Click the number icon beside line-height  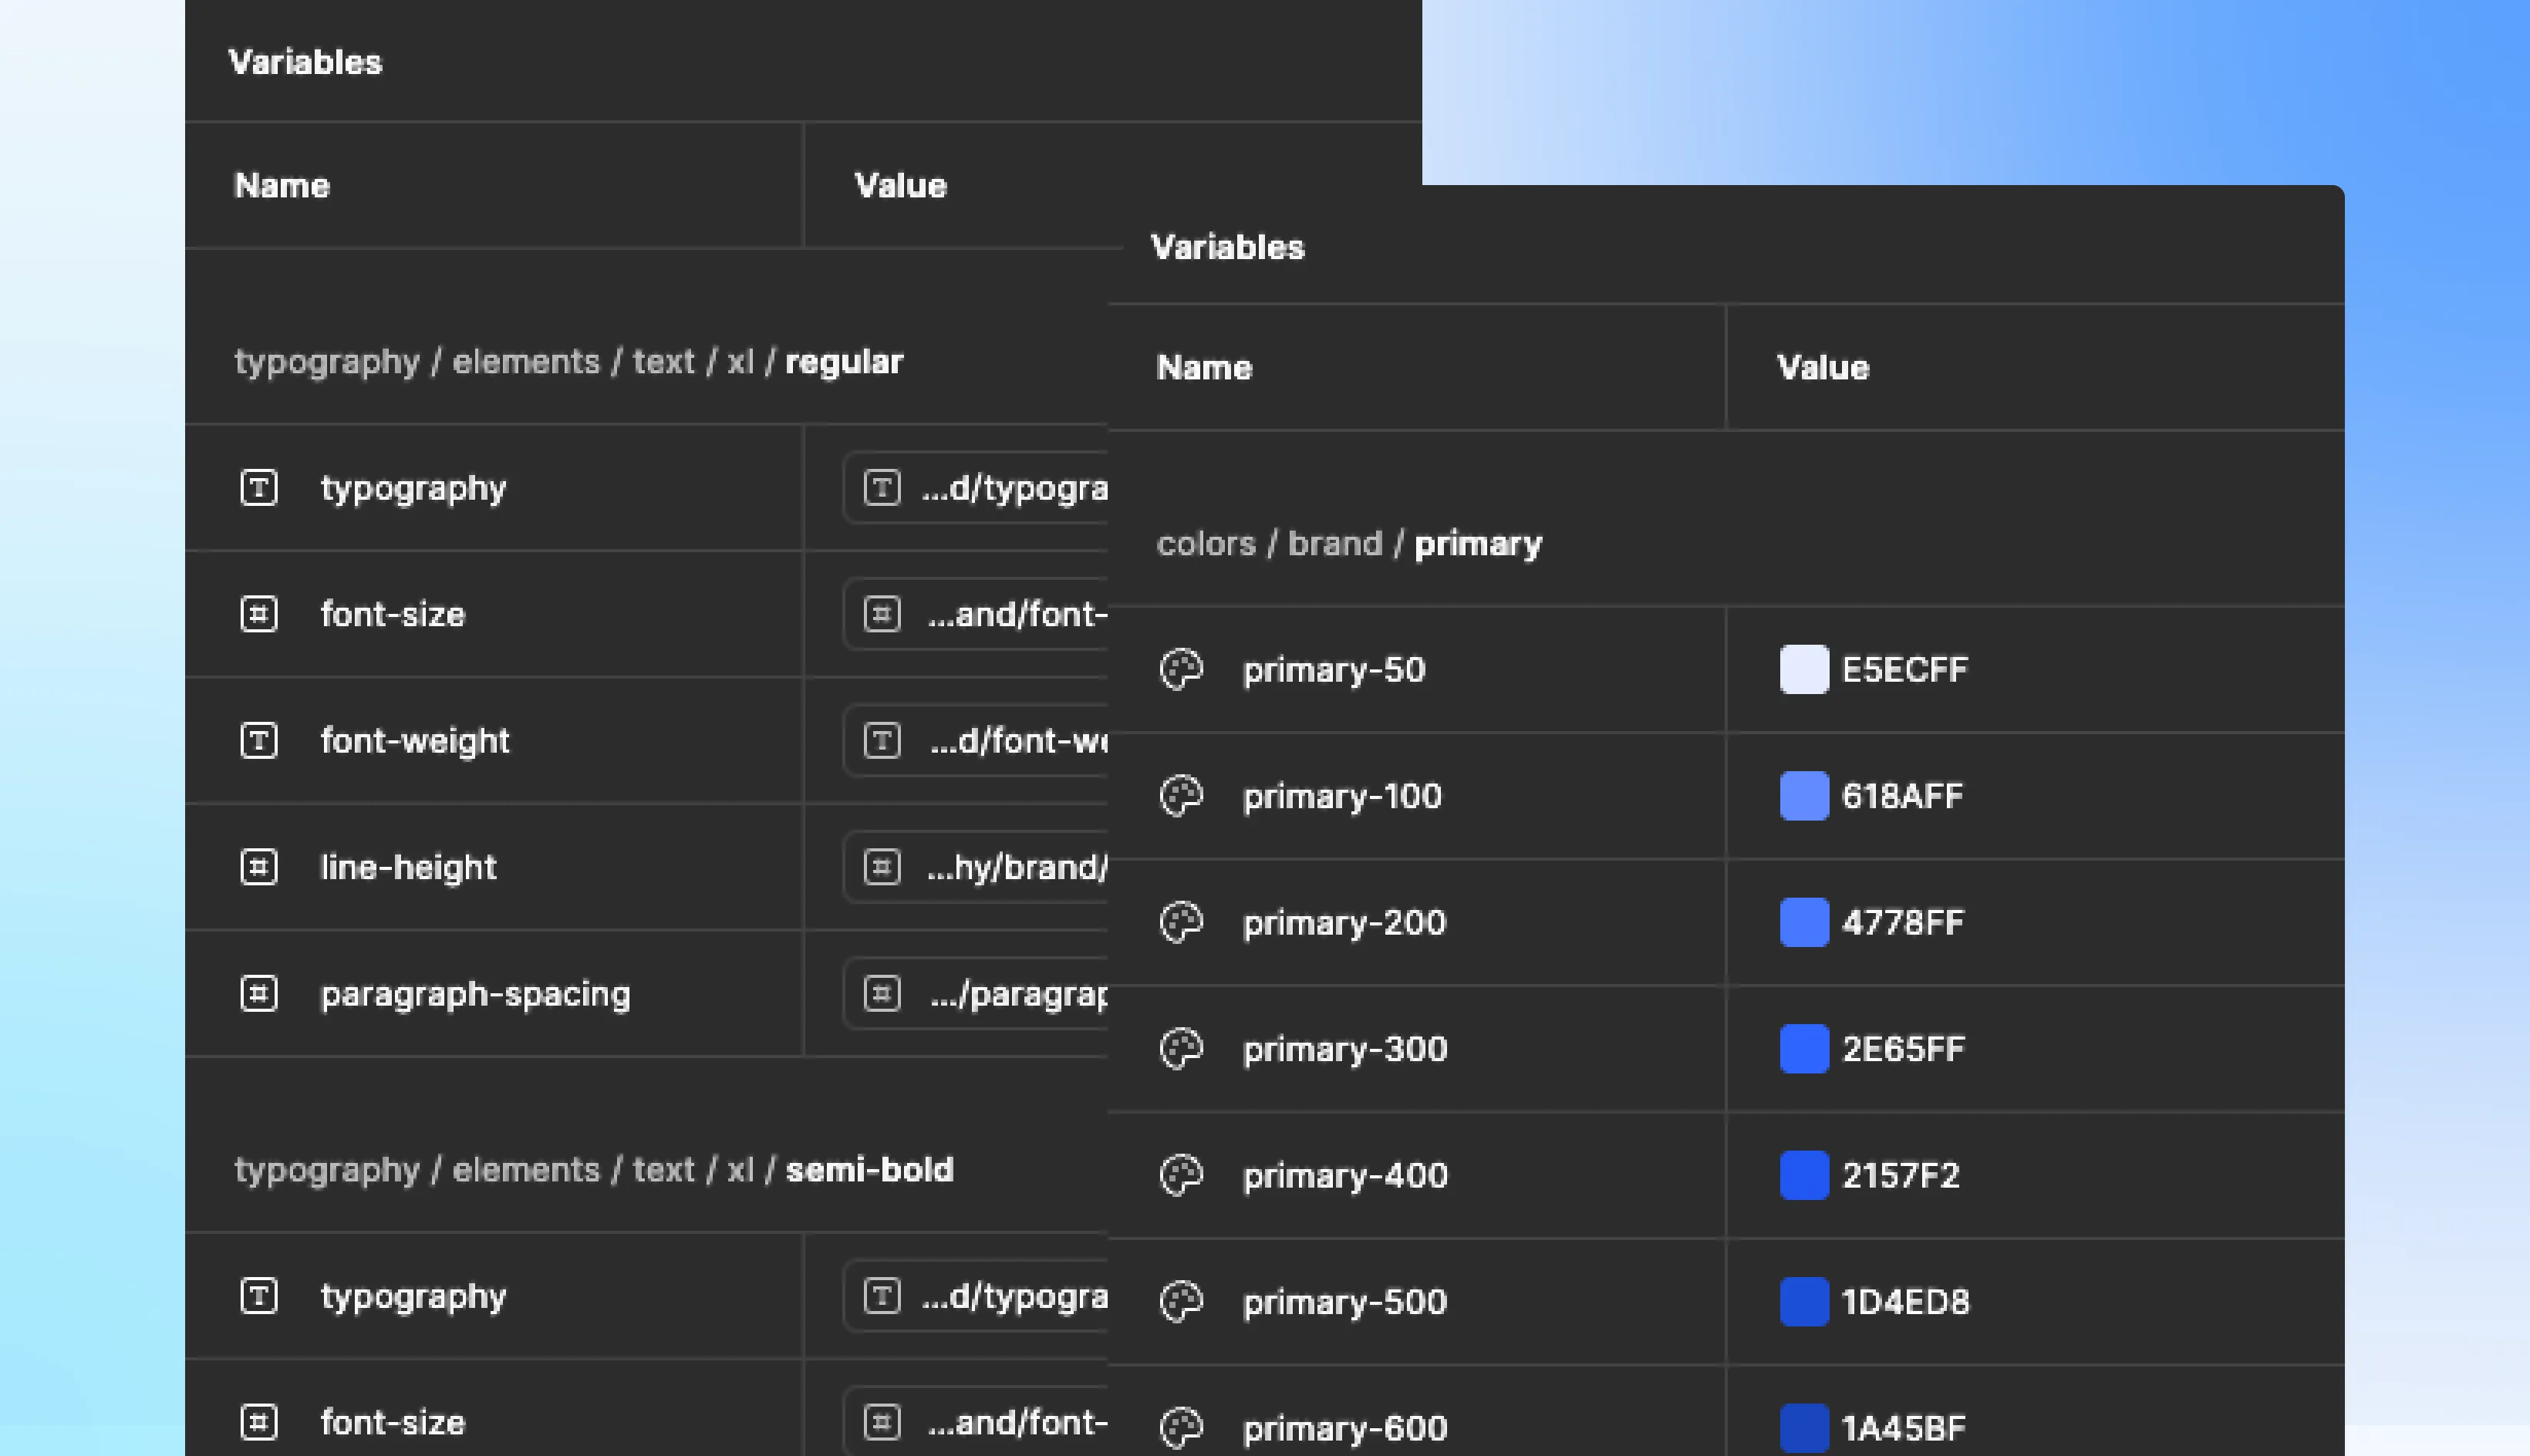tap(259, 867)
